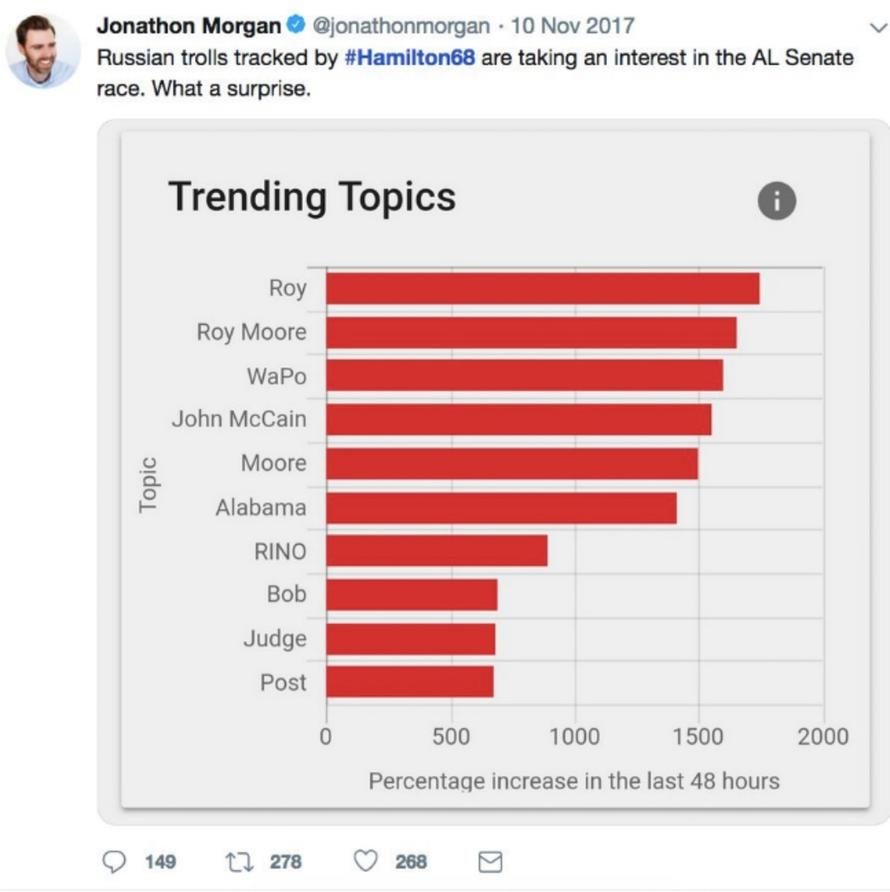Click the reply speech bubble icon
The height and width of the screenshot is (892, 890).
click(114, 861)
